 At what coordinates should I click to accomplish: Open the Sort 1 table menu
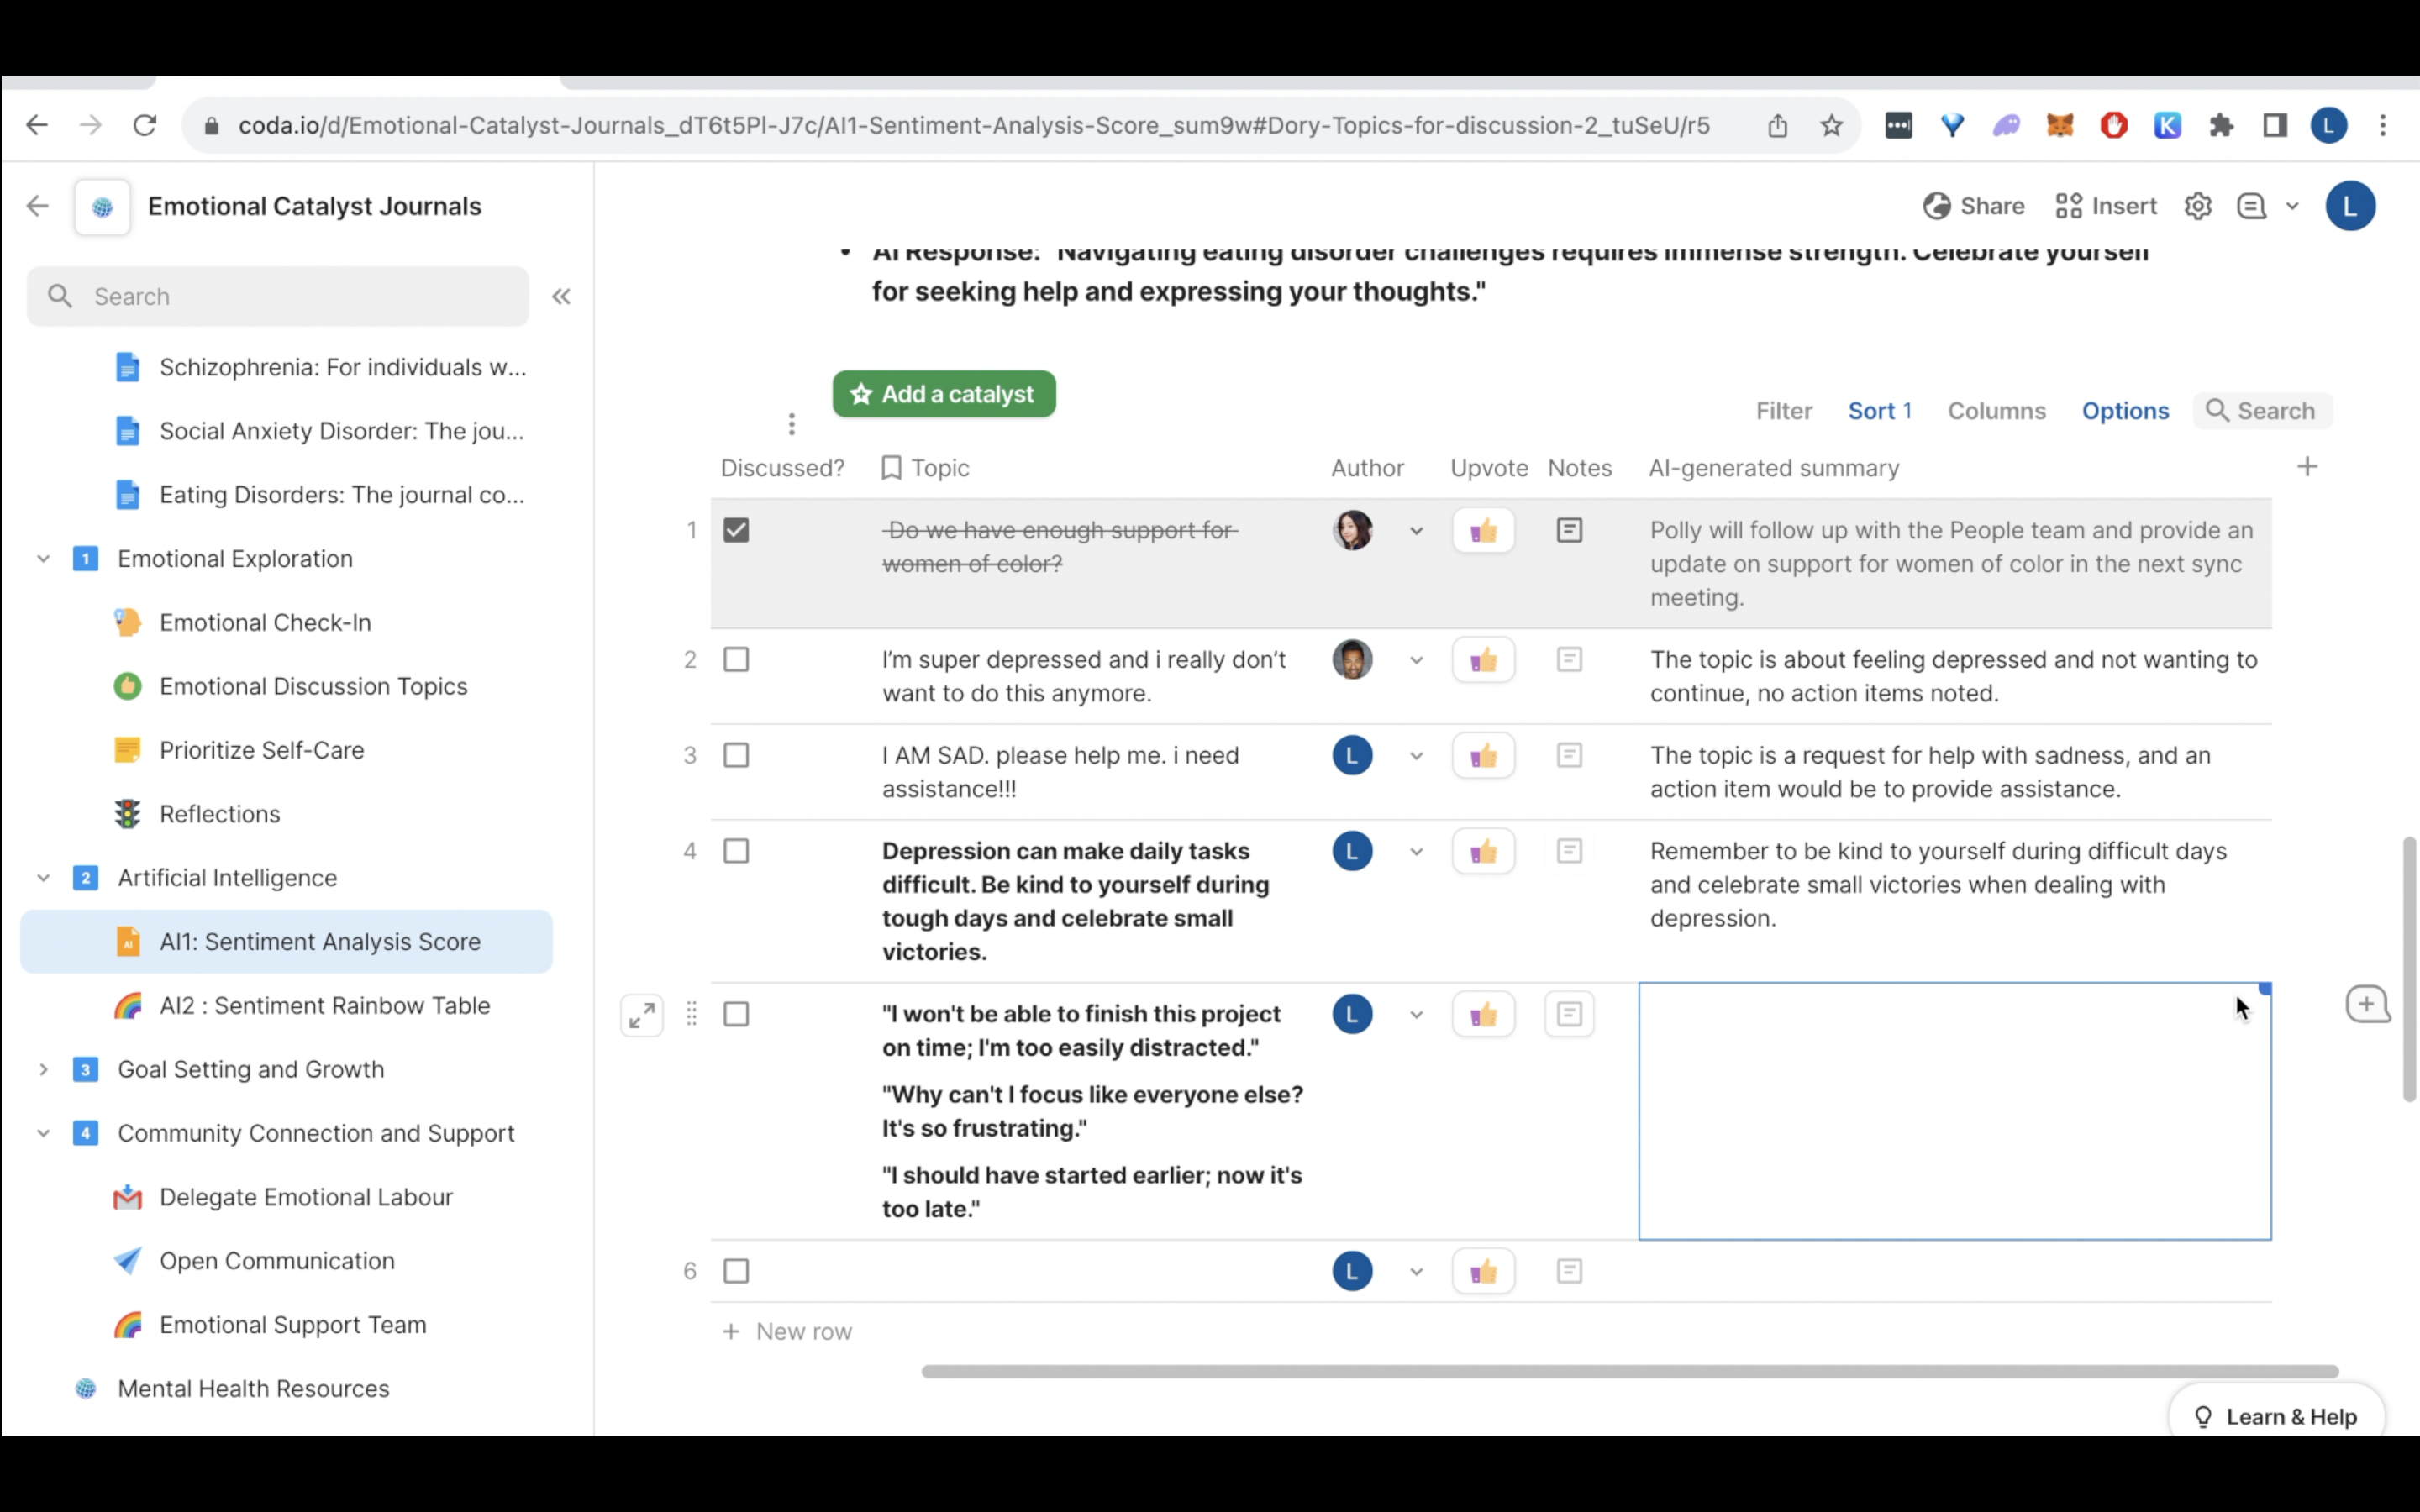point(1879,411)
